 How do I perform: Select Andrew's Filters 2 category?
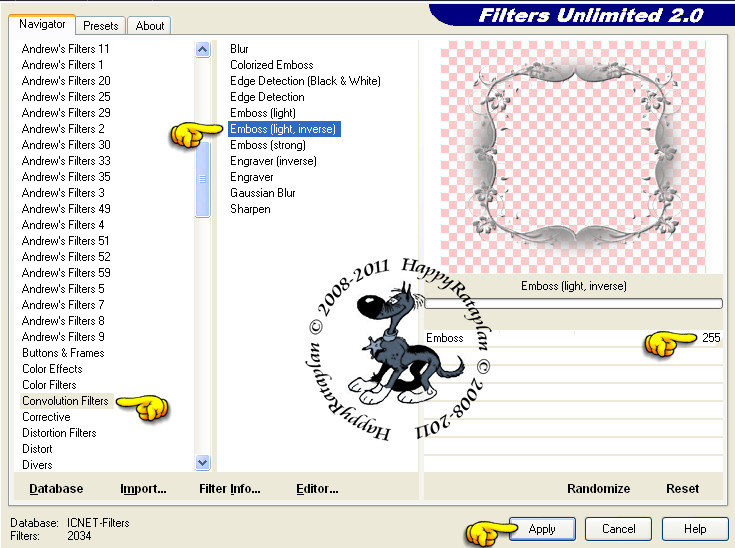tap(63, 128)
